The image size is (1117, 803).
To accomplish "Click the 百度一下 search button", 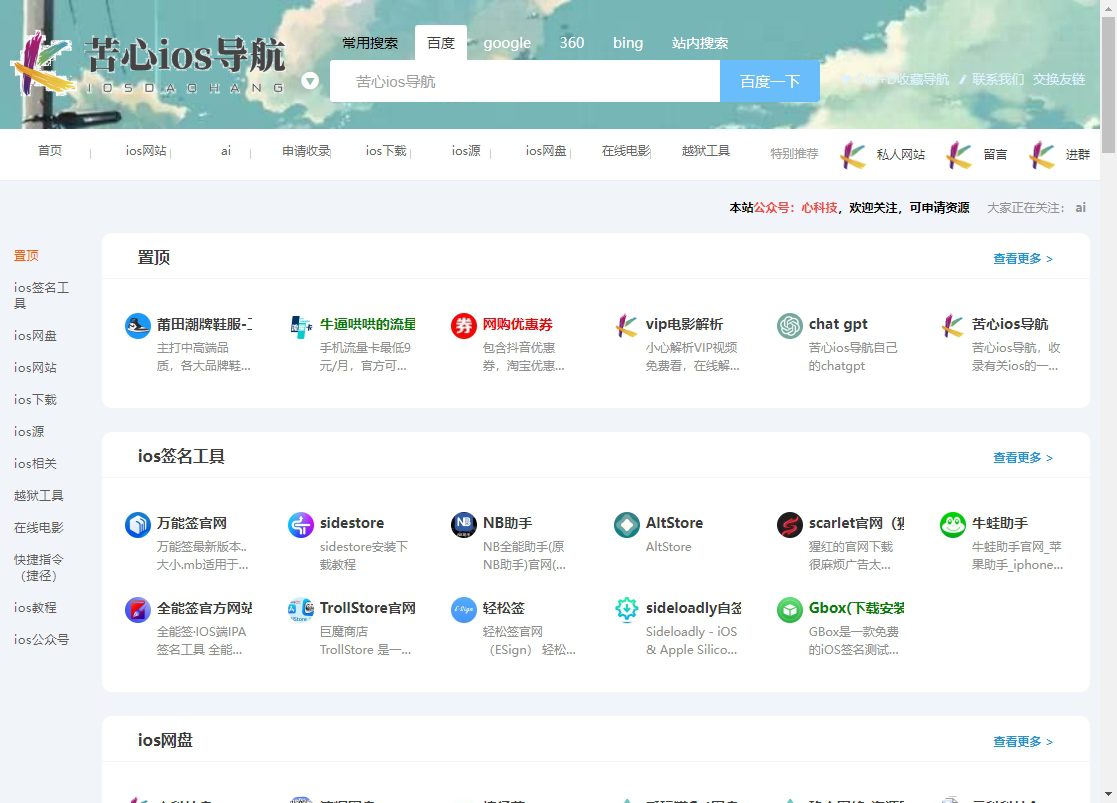I will click(769, 81).
